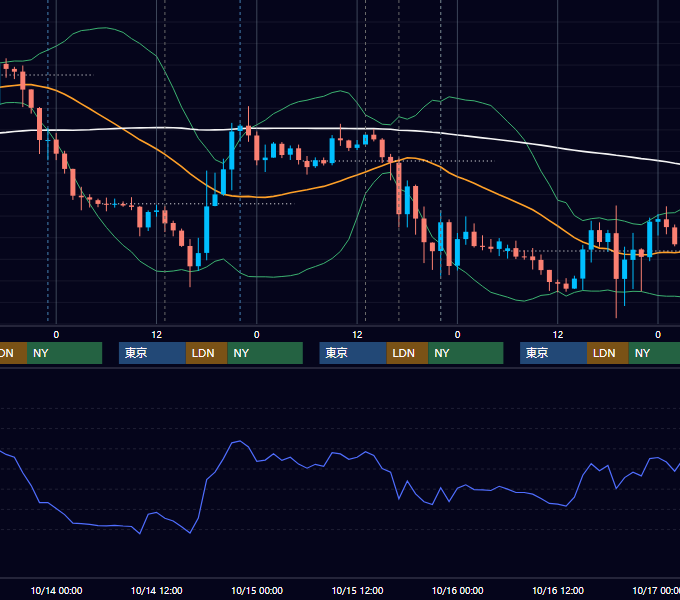Click the 10/16 東京 session block
Image resolution: width=680 pixels, height=600 pixels.
coord(554,353)
